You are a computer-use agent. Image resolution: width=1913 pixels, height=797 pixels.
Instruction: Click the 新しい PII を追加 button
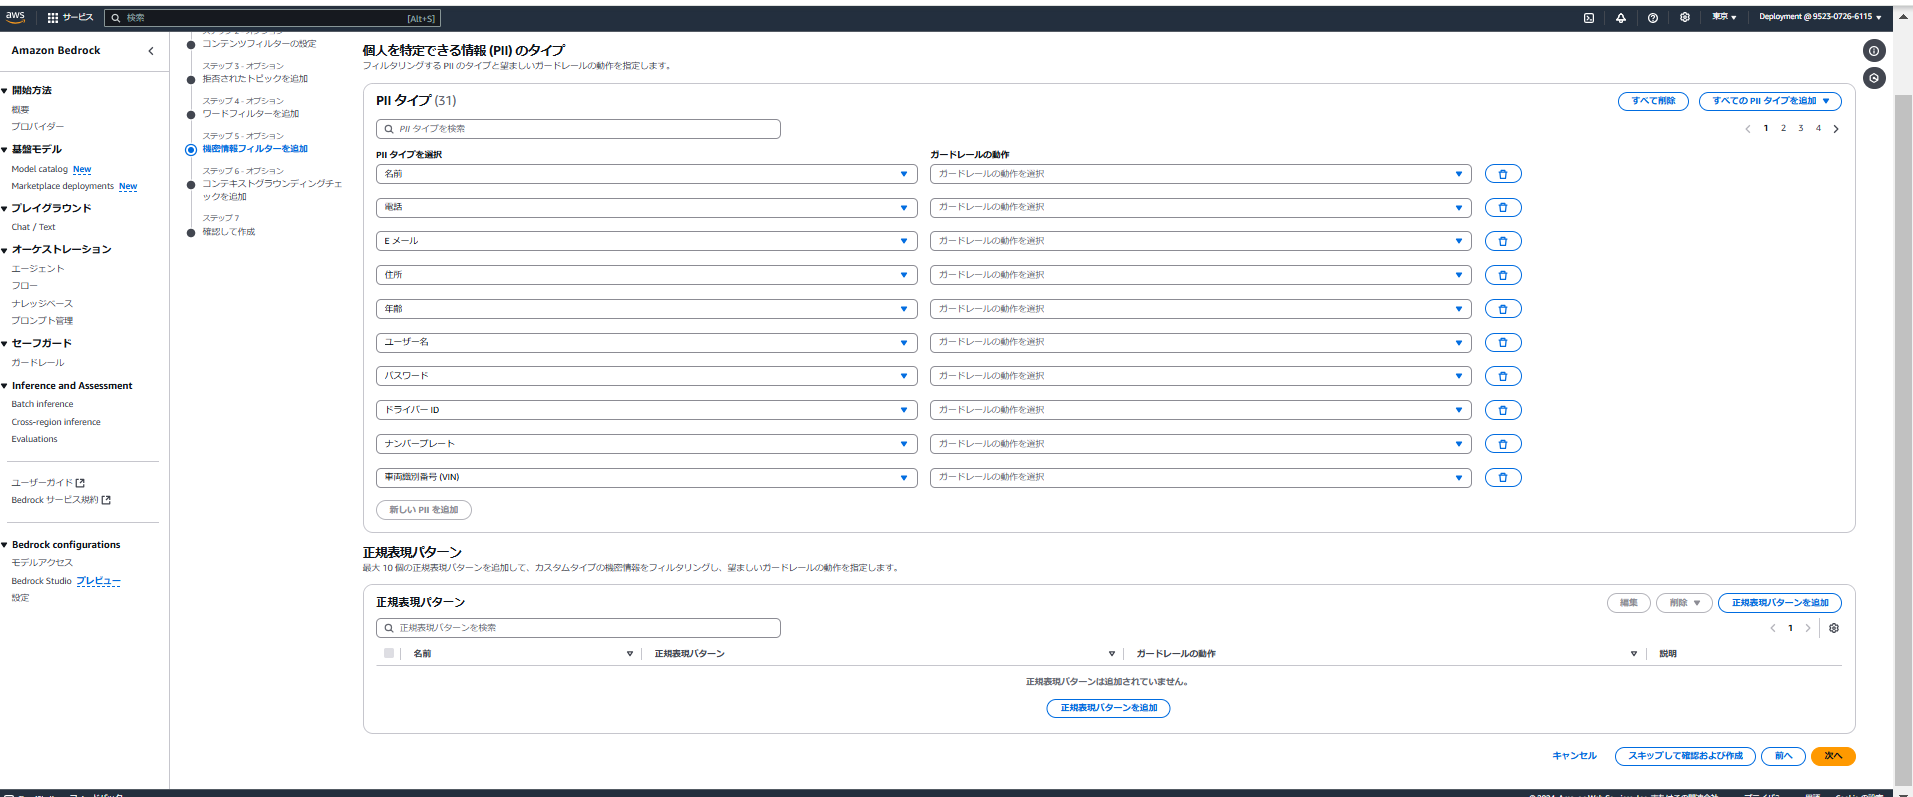pos(424,510)
